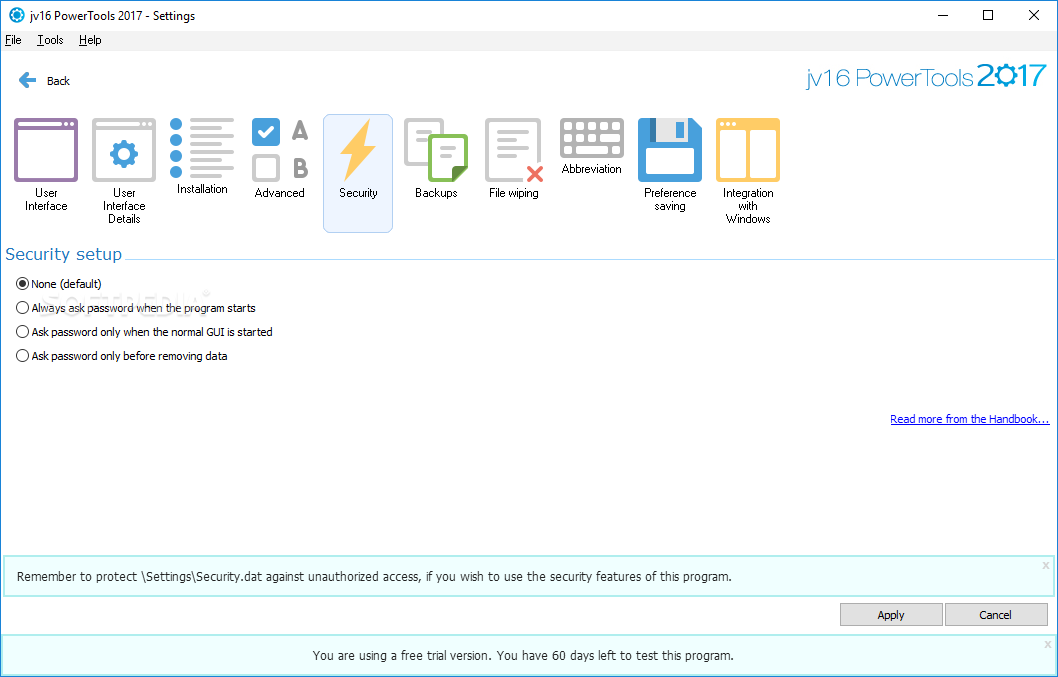Screen dimensions: 1058x677
Task: Click the jv16 PowerTools title bar icon
Action: pos(16,15)
